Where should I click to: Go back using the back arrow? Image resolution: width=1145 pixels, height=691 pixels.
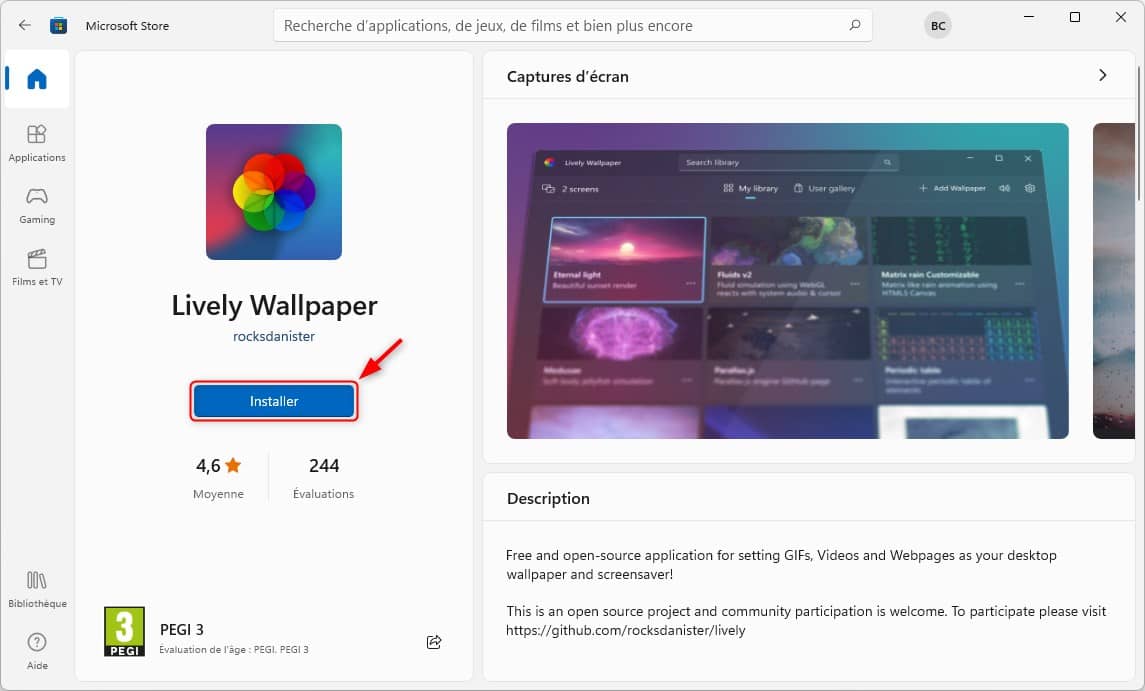pos(24,26)
